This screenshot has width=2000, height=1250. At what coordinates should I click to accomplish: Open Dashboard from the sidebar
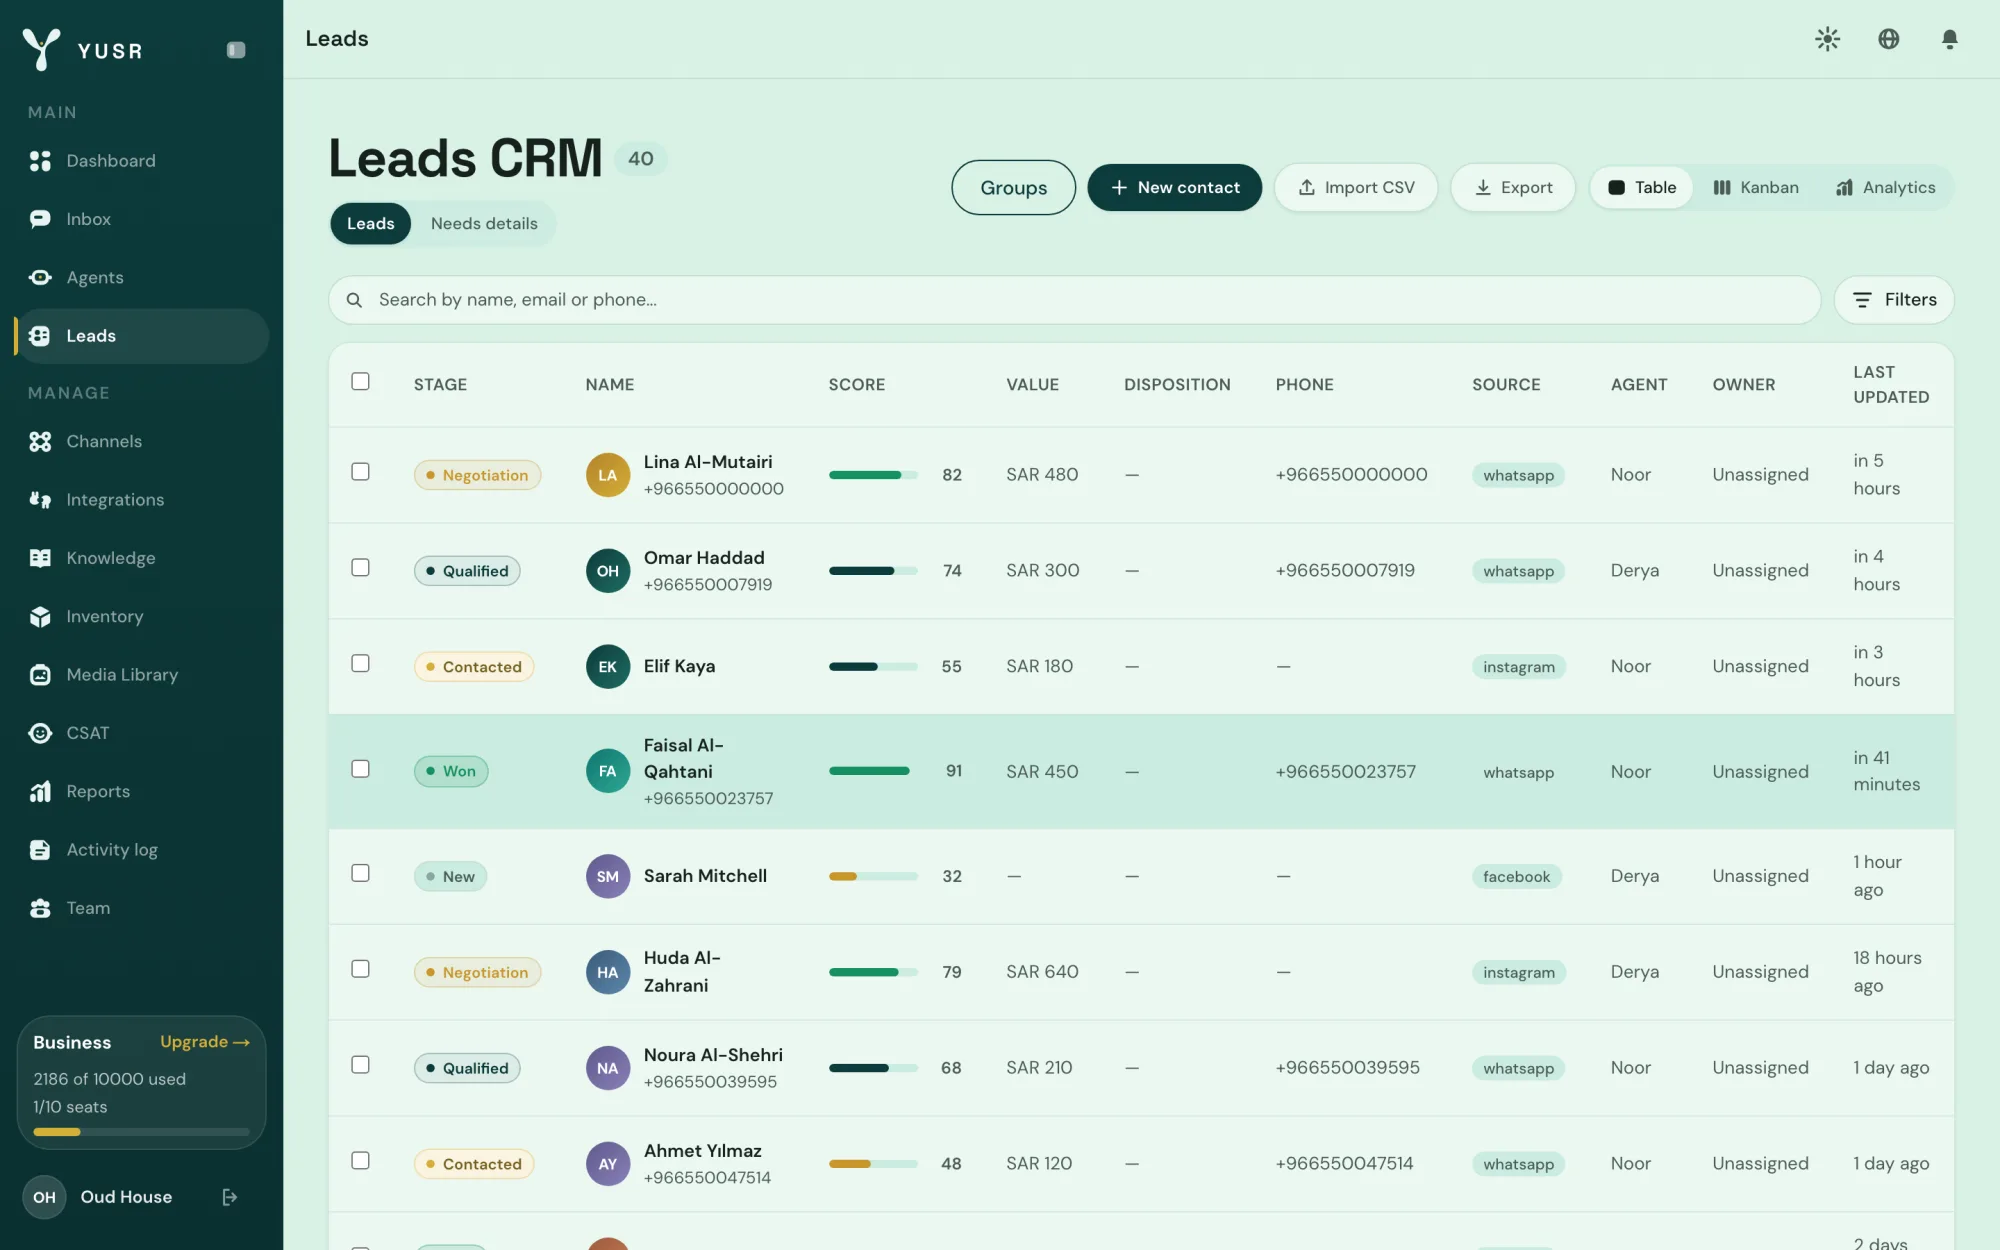click(141, 161)
